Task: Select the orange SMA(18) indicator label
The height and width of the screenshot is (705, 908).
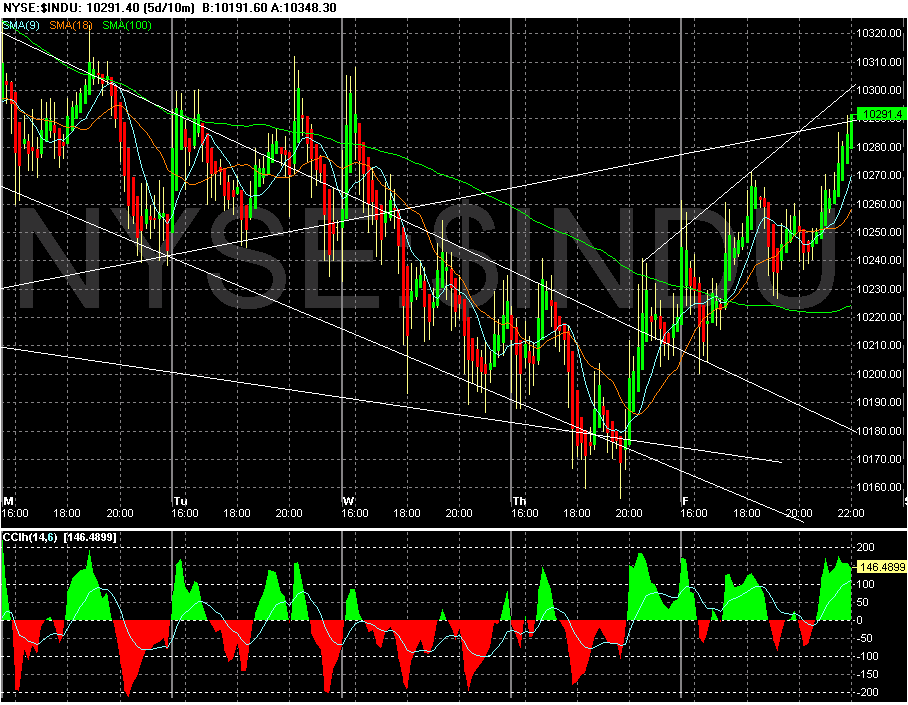Action: tap(71, 25)
